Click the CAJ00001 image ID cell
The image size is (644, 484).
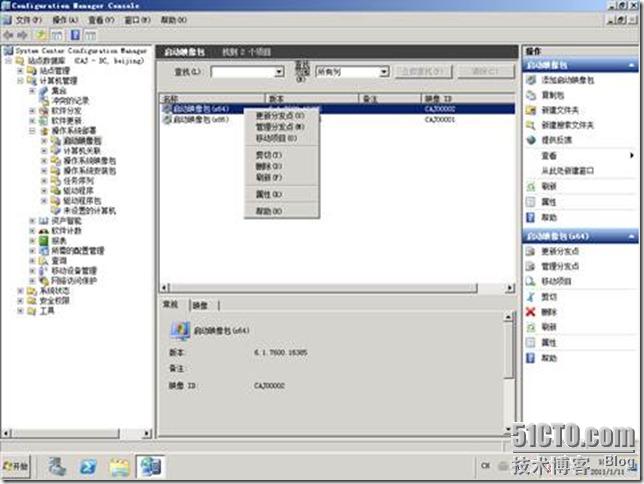coord(440,120)
